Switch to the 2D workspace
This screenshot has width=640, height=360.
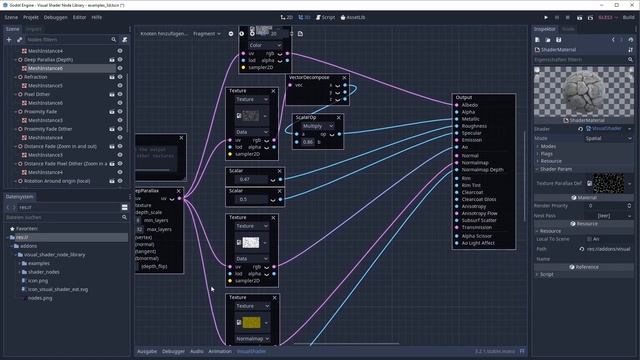[x=287, y=18]
